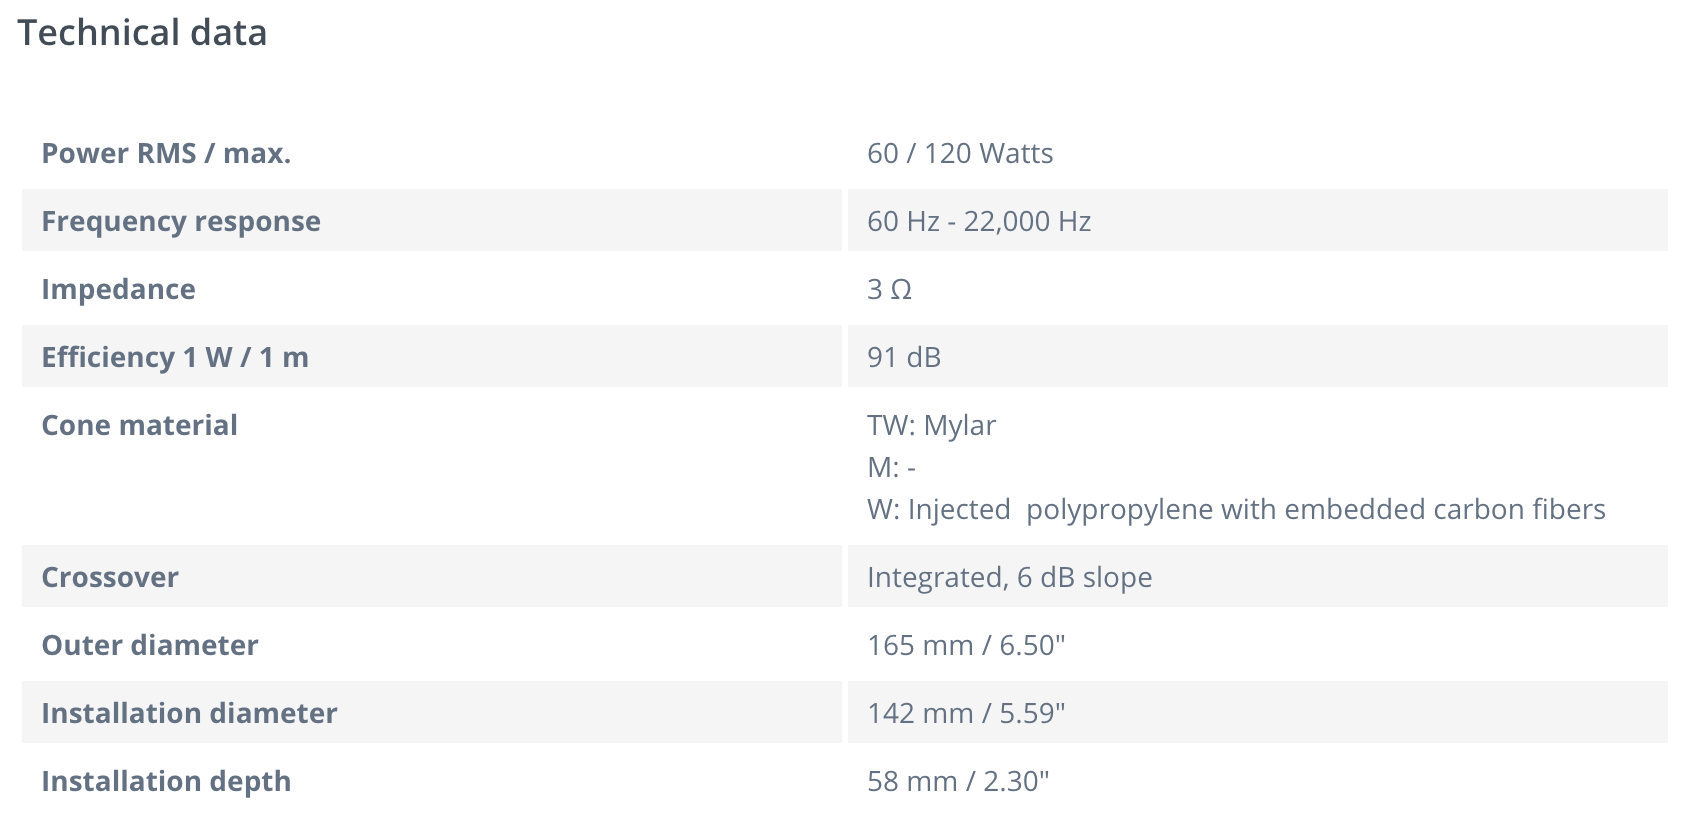This screenshot has height=826, width=1692.
Task: Click the "TW: Mylar" text line
Action: pyautogui.click(x=931, y=425)
